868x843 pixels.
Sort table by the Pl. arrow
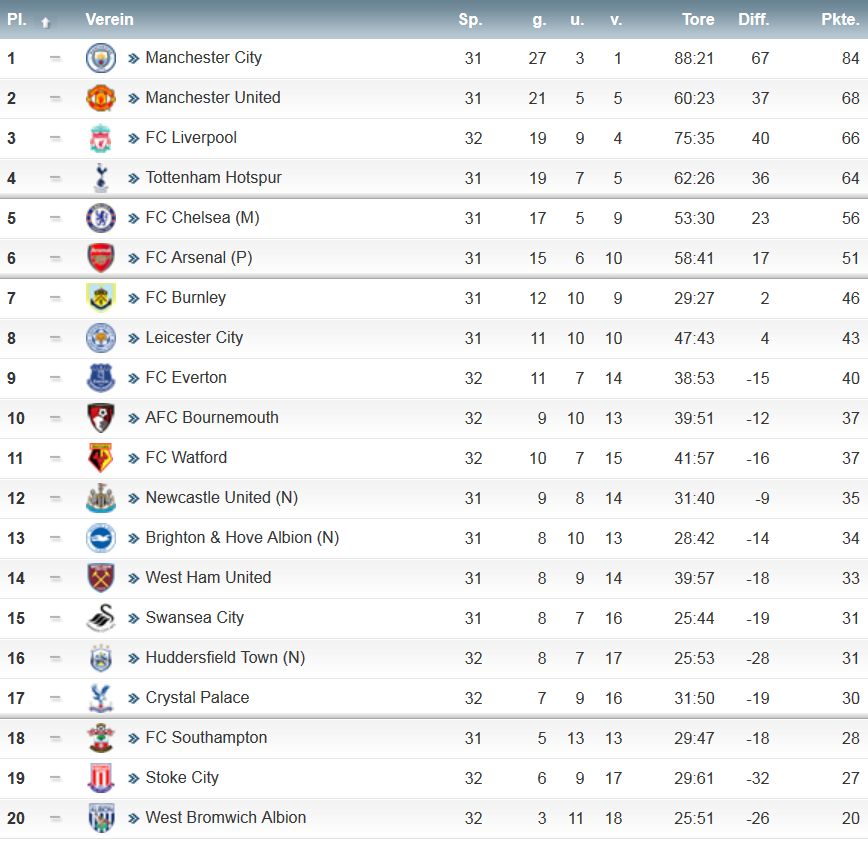click(45, 22)
